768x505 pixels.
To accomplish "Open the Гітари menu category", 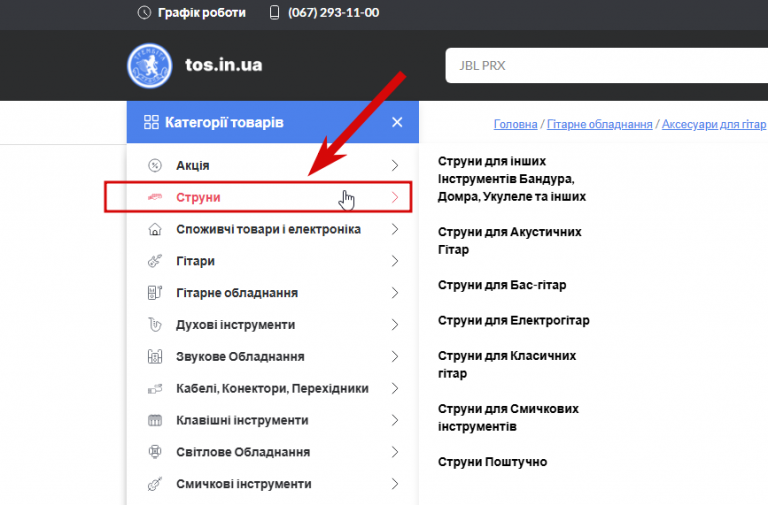I will pos(195,261).
